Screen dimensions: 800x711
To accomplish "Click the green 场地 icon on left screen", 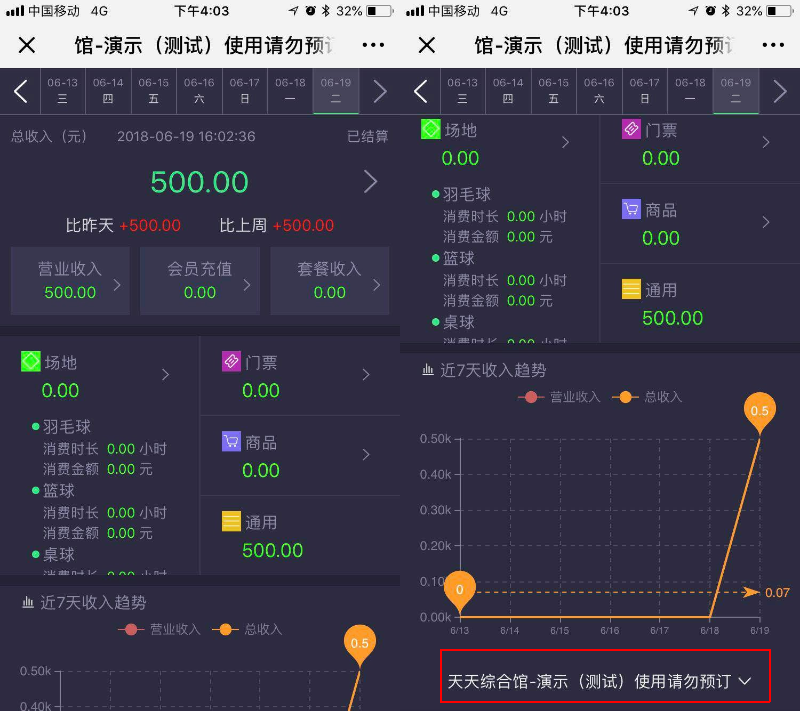I will click(x=31, y=362).
